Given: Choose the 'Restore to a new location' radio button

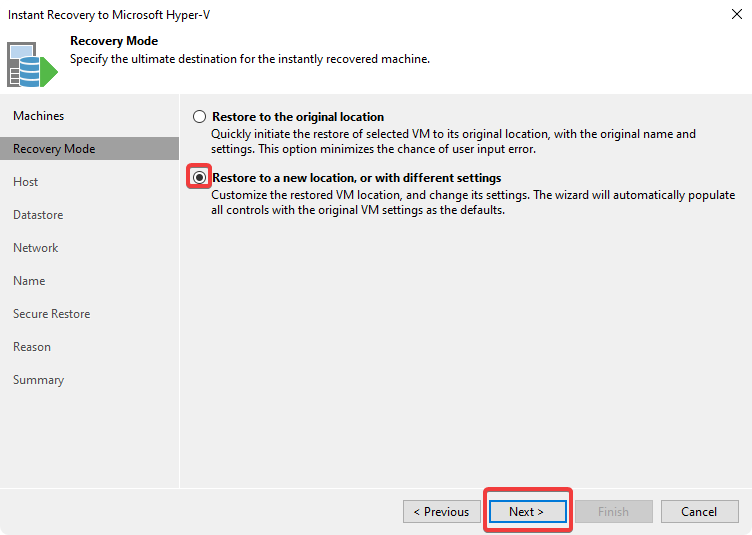Looking at the screenshot, I should click(x=200, y=178).
